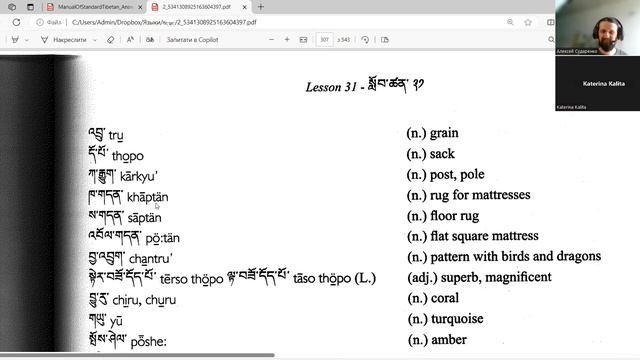
Task: Click the word 'kārkyu''
Action: (x=139, y=177)
